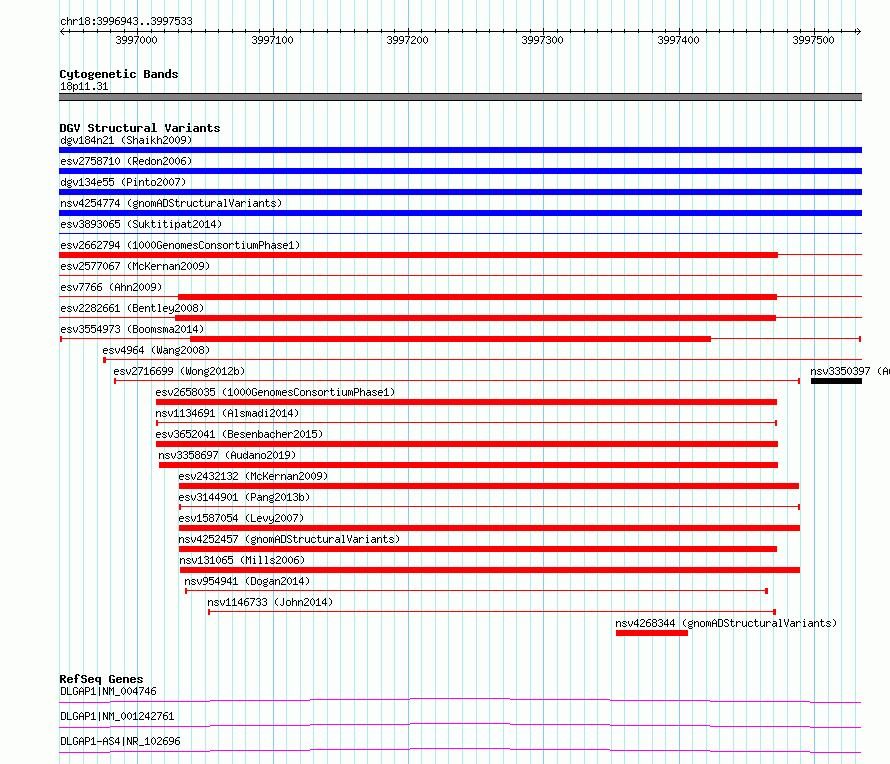Click the short red nsv4268344 variant bar
This screenshot has height=764, width=890.
(652, 633)
